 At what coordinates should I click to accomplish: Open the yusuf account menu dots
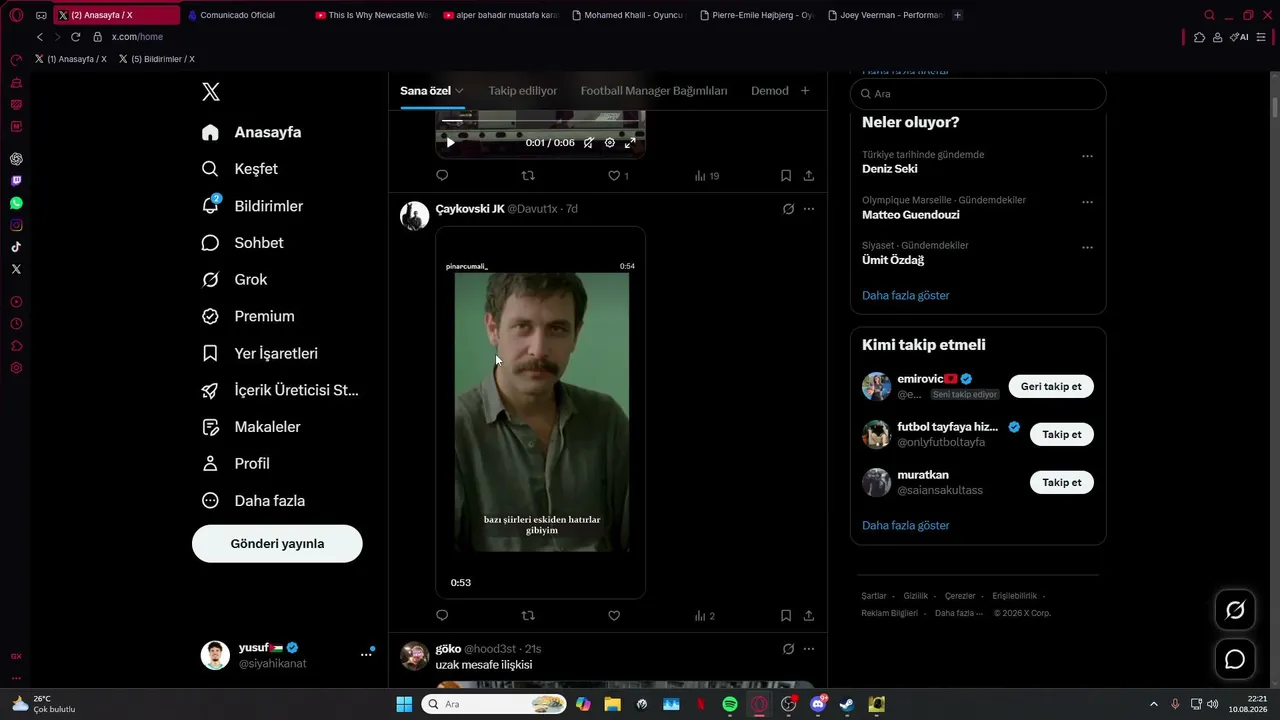pyautogui.click(x=366, y=655)
